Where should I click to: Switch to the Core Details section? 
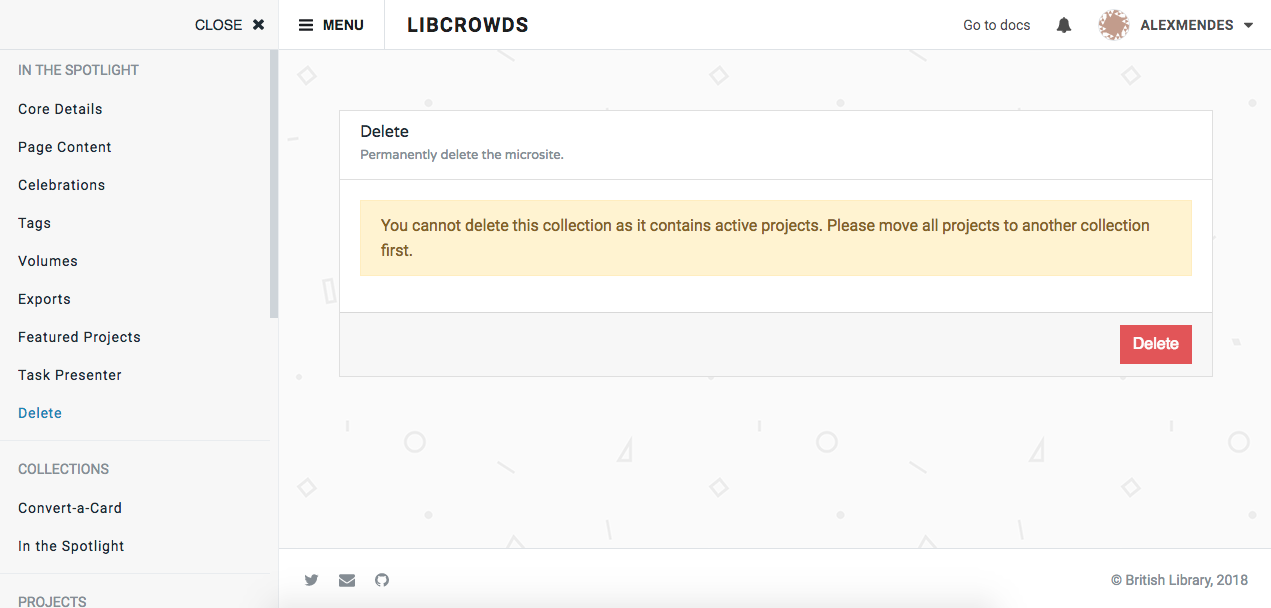(x=60, y=108)
